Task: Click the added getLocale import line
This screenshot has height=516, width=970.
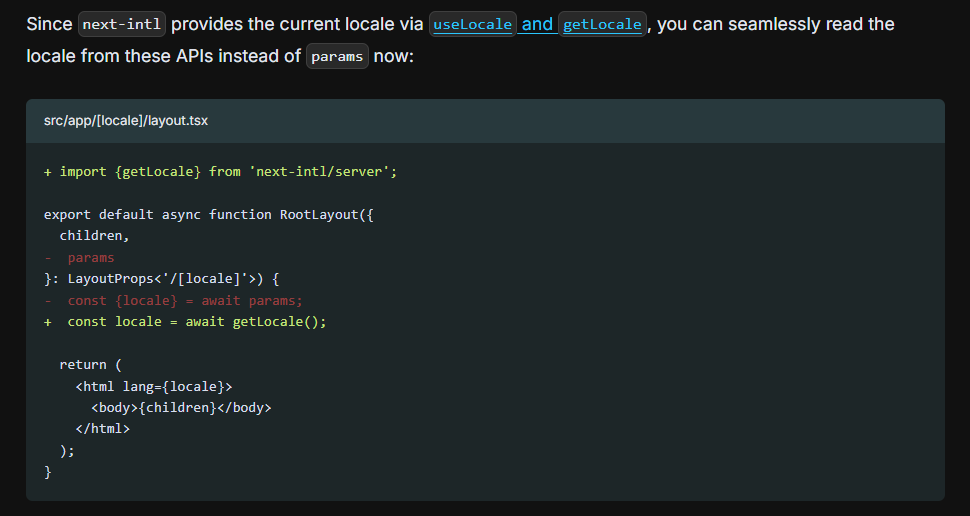Action: (220, 171)
